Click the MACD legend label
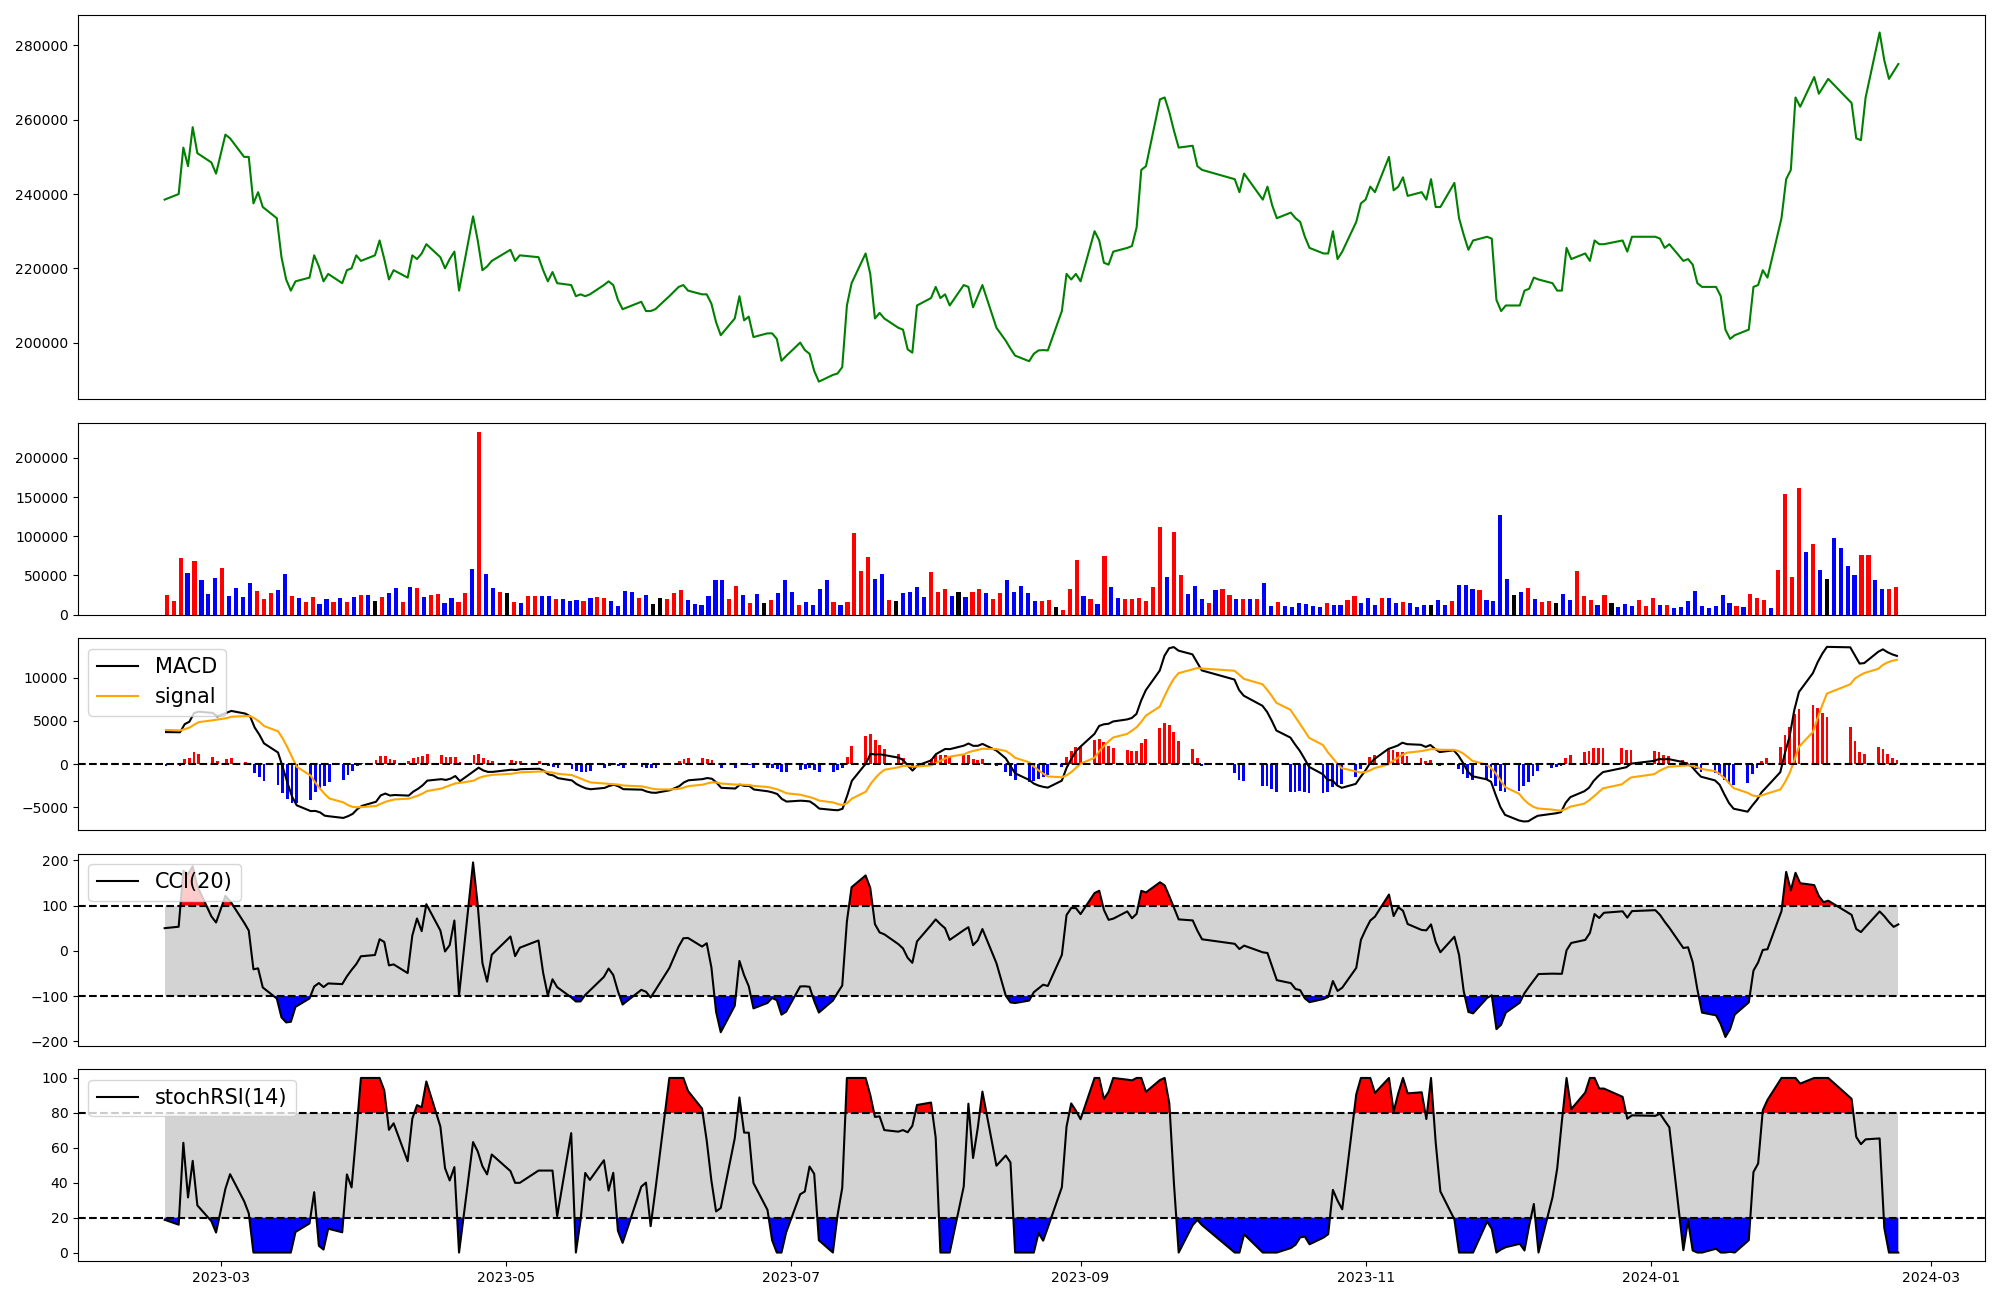The height and width of the screenshot is (1300, 2000). pos(185,666)
